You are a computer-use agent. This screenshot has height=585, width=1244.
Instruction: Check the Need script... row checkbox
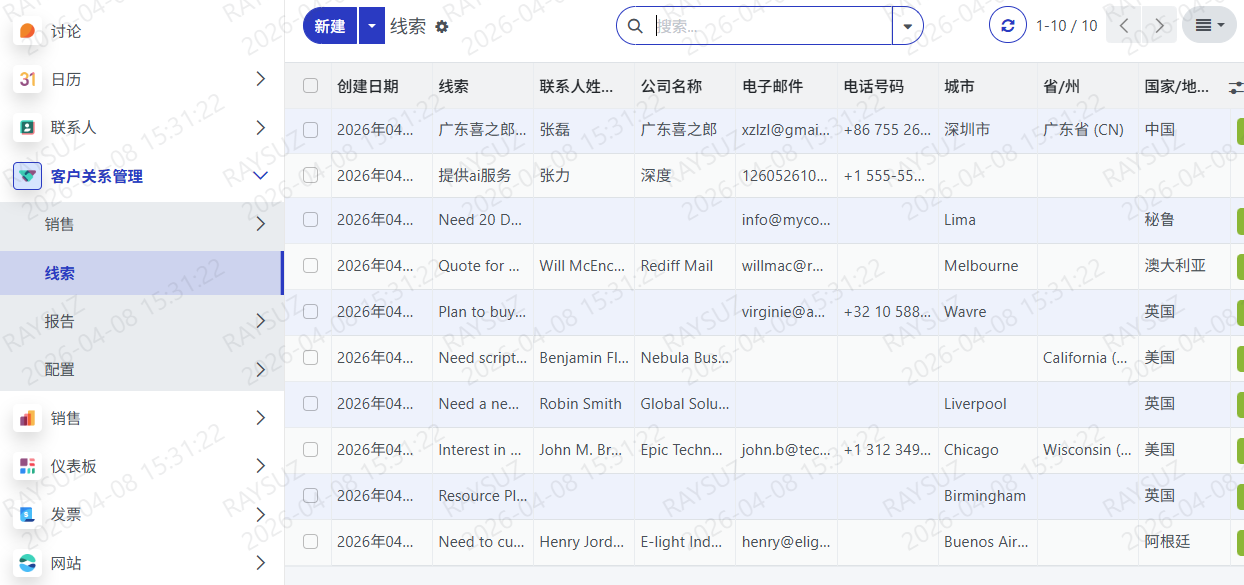(x=310, y=358)
